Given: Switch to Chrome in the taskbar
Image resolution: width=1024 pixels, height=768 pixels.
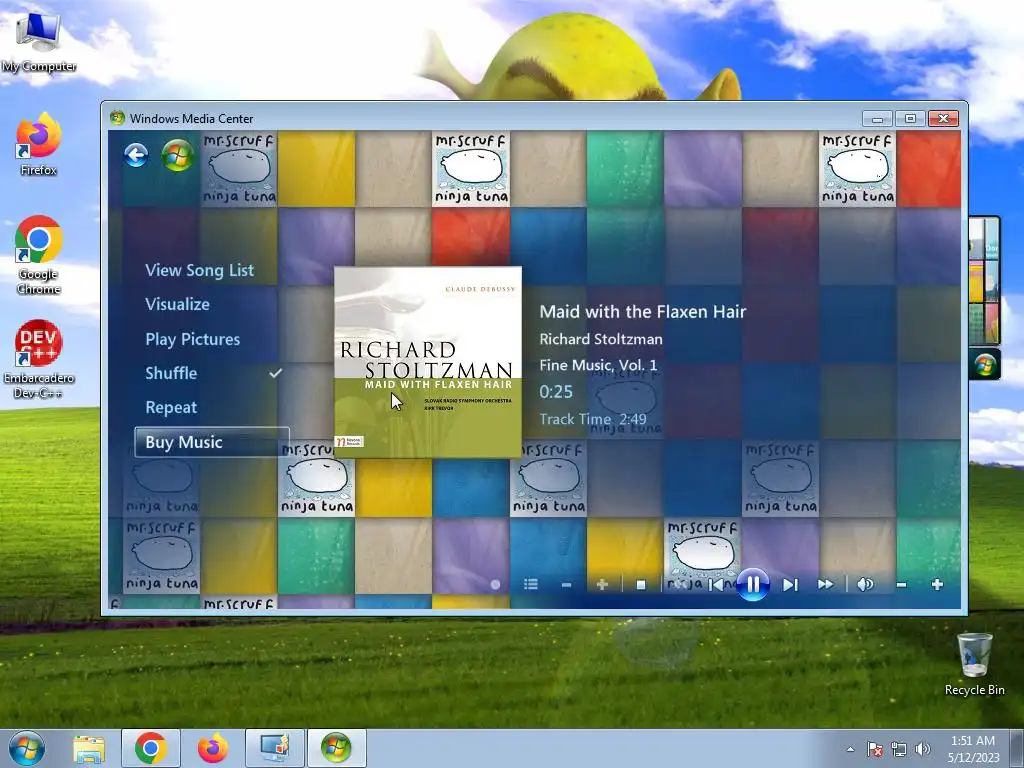Looking at the screenshot, I should (151, 748).
